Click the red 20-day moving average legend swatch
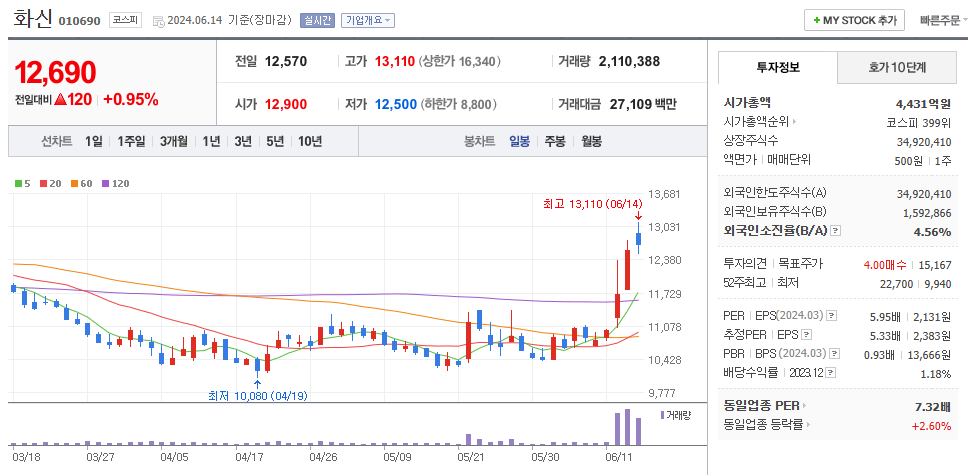979x475 pixels. click(x=43, y=184)
